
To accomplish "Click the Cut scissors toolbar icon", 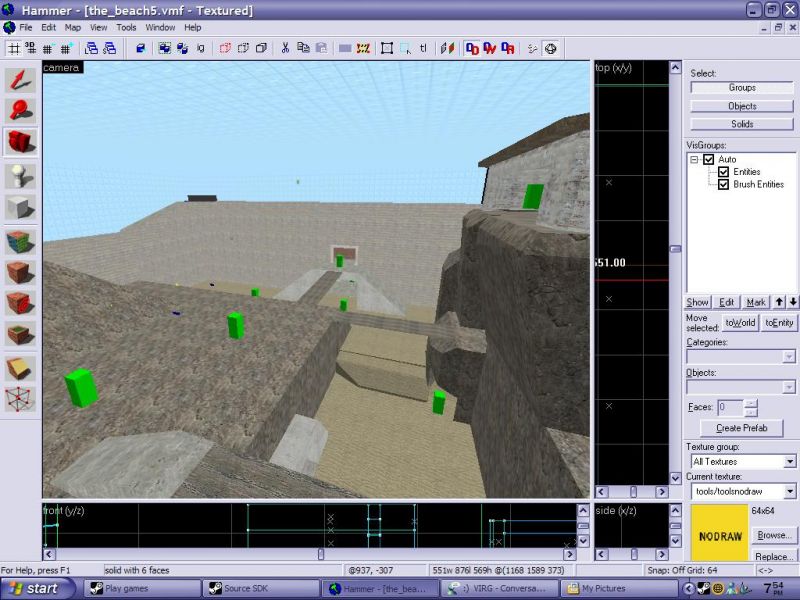I will (x=285, y=47).
